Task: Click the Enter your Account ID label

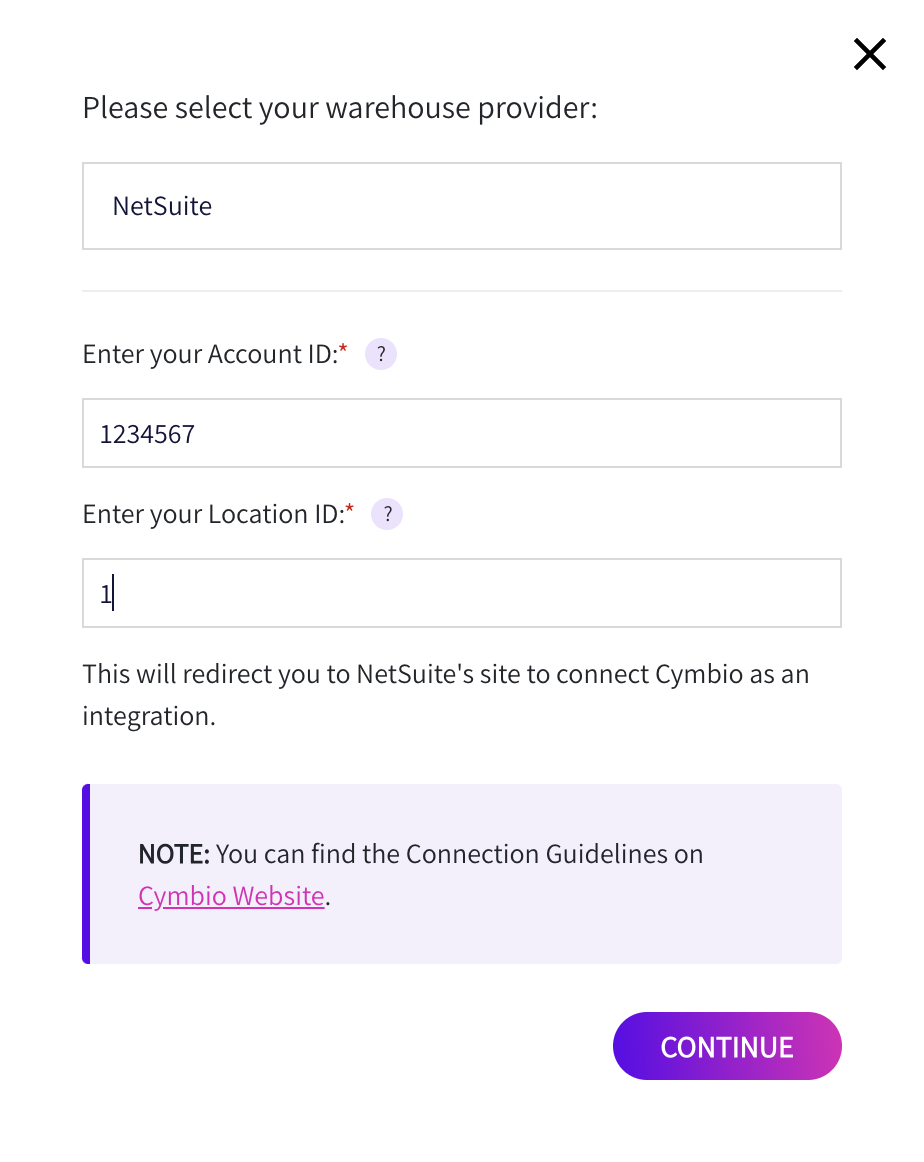Action: pos(210,354)
